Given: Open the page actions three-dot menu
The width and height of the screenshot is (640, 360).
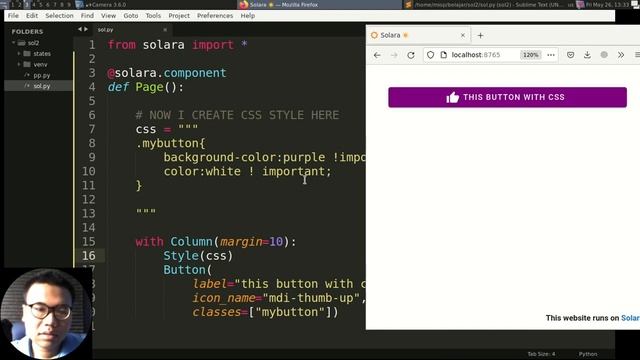Looking at the screenshot, I should tap(551, 55).
